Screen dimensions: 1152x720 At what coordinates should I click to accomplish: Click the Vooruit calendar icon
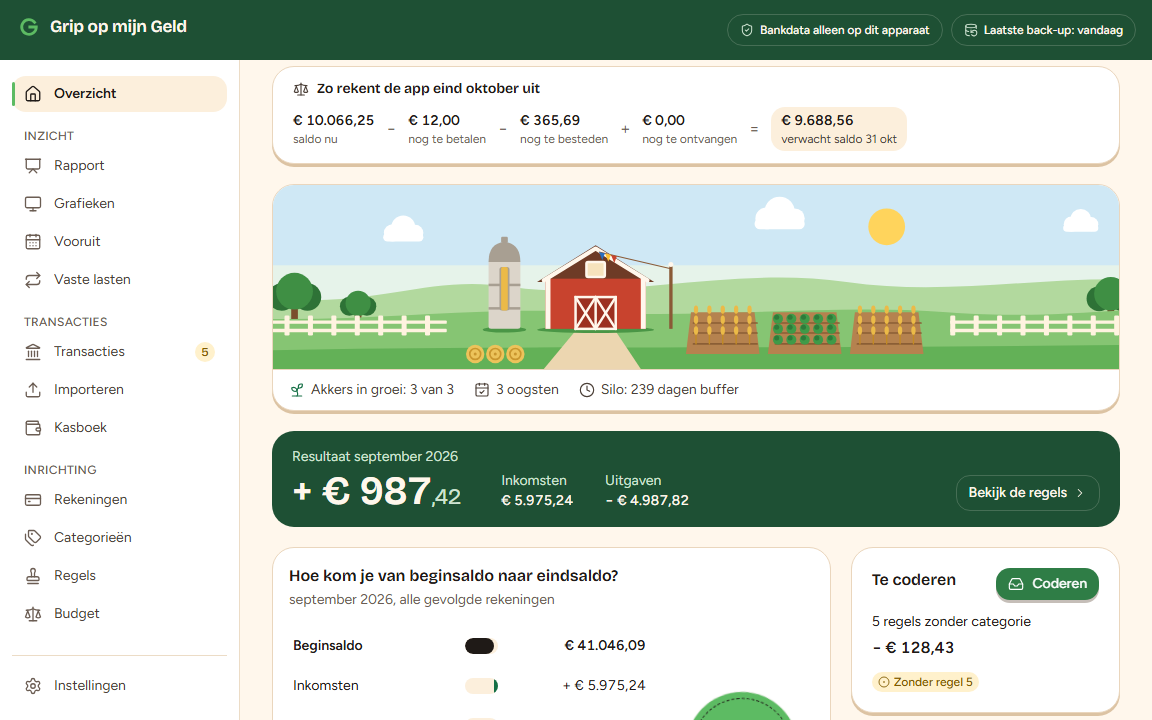pos(33,242)
